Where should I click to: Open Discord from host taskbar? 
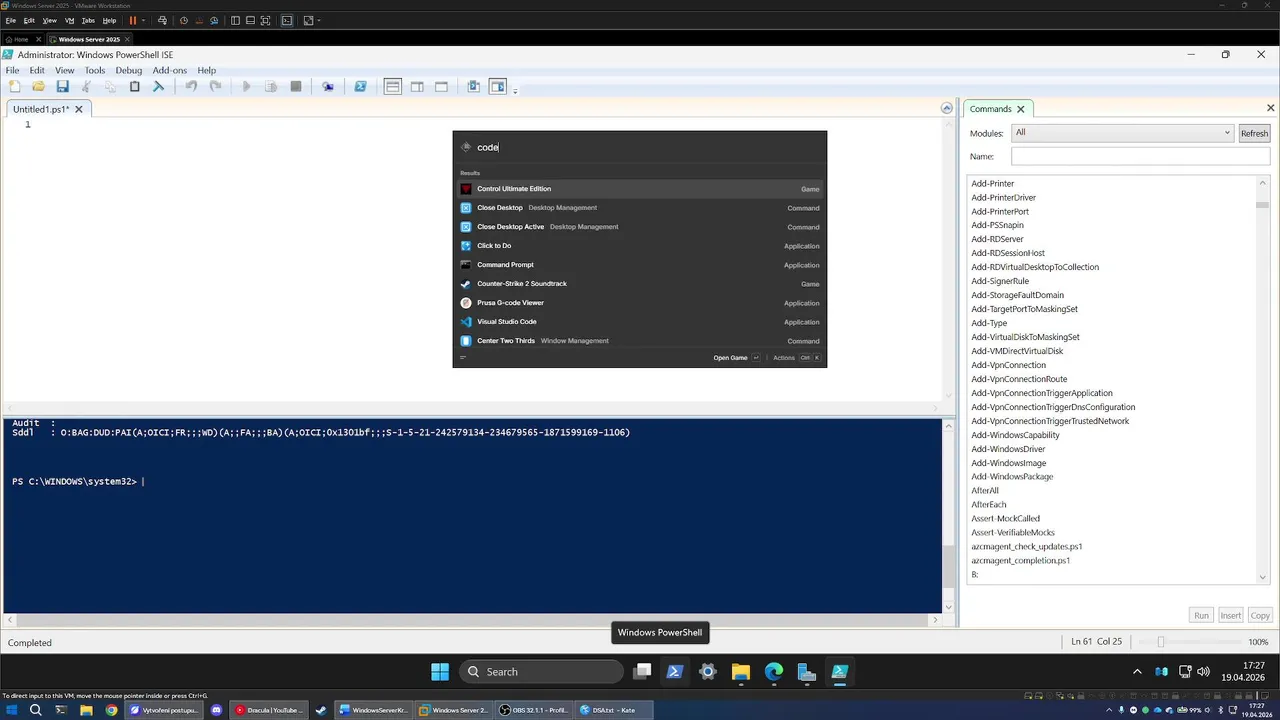[216, 710]
